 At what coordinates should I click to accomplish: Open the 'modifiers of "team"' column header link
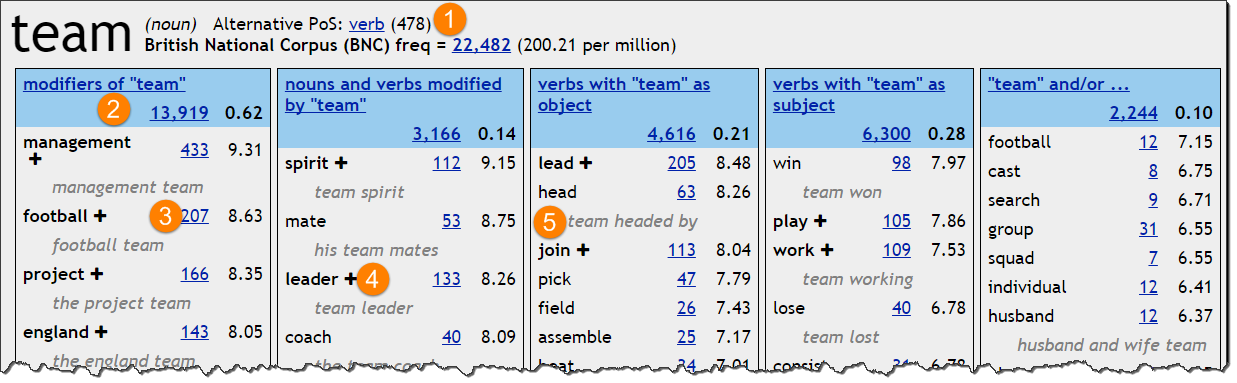104,85
